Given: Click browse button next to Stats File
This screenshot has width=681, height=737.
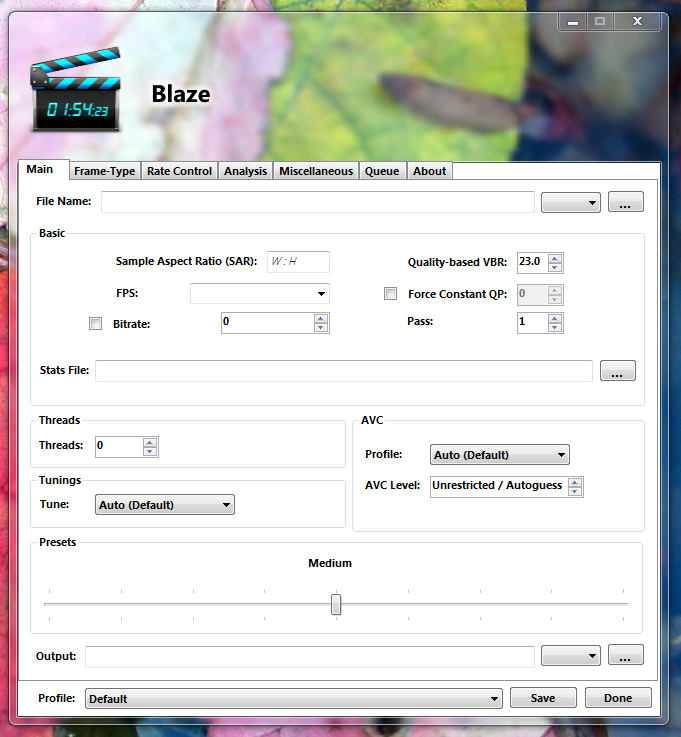Looking at the screenshot, I should pos(617,371).
